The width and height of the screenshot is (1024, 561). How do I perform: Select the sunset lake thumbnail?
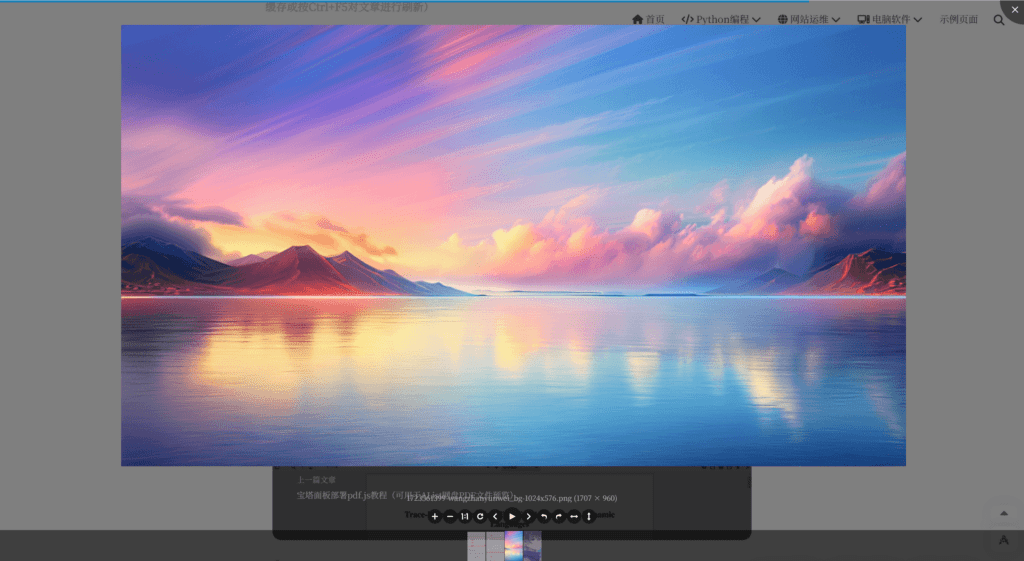[x=513, y=546]
